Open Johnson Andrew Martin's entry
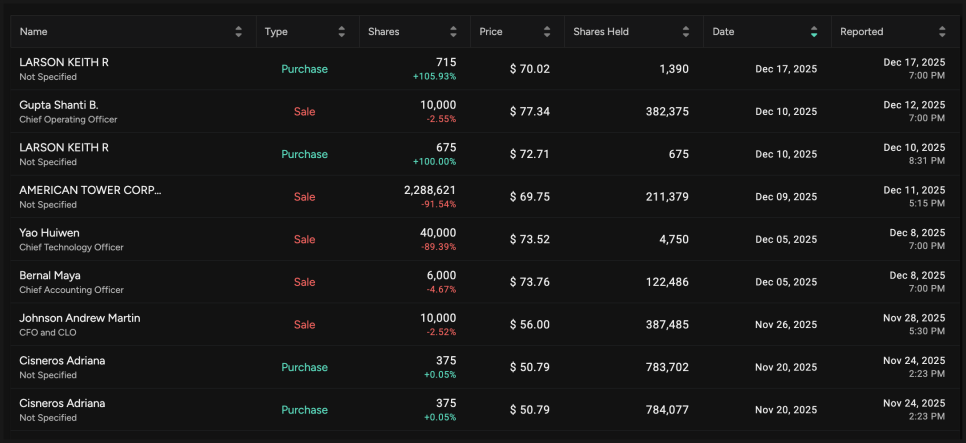The width and height of the screenshot is (966, 443). click(x=79, y=318)
